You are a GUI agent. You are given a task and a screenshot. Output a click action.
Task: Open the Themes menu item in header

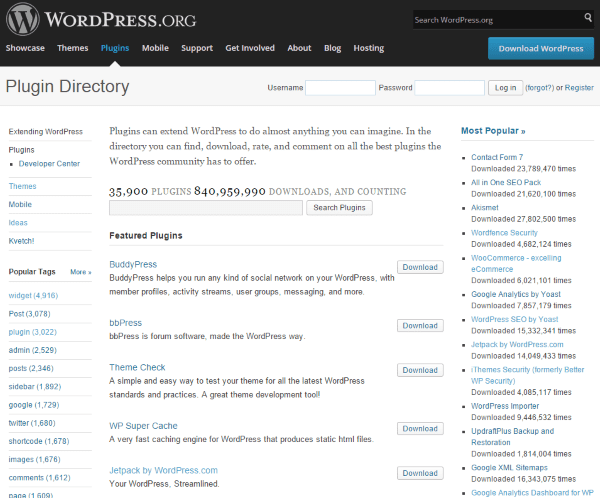coord(73,48)
